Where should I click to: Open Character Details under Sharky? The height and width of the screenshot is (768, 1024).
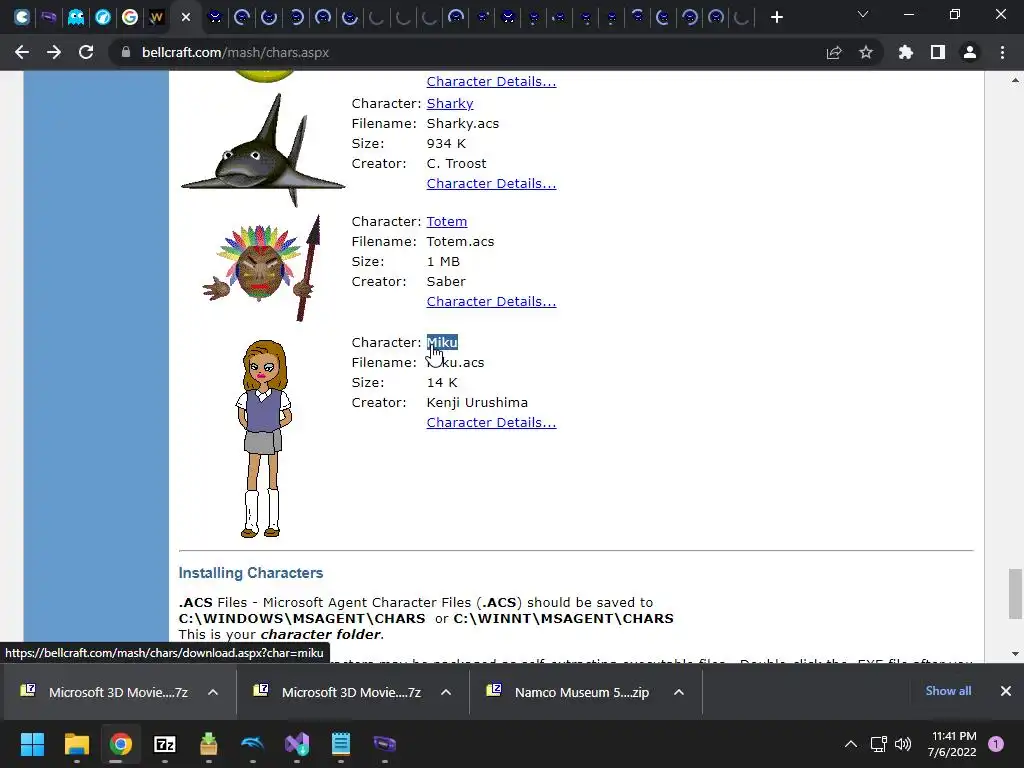[x=491, y=184]
